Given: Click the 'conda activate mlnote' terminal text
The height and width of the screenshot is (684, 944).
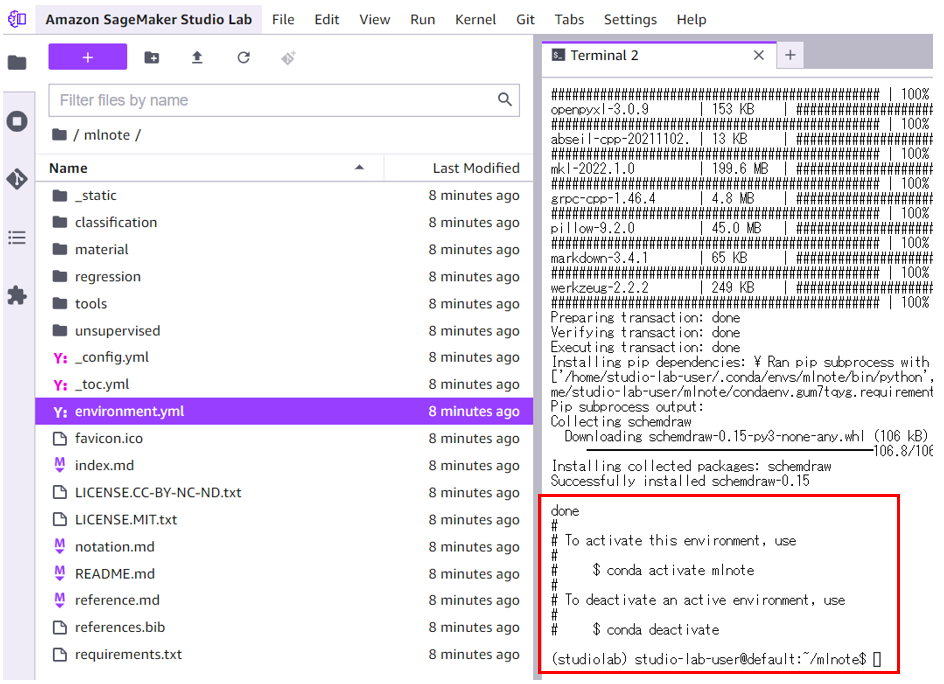Looking at the screenshot, I should click(680, 570).
